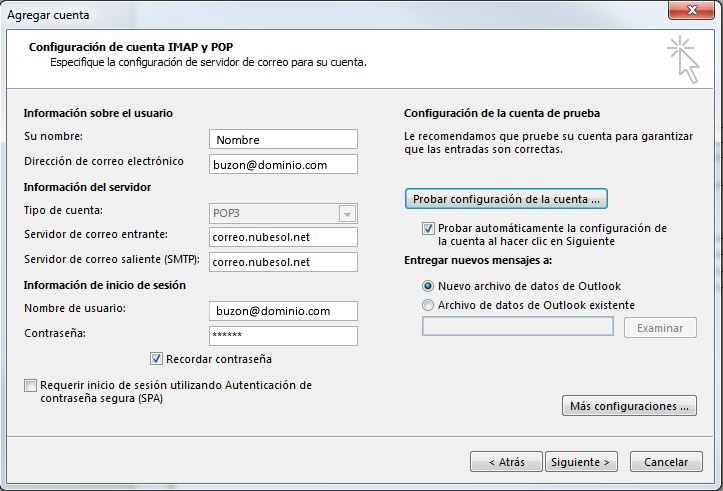Close the Agregar cuenta dialog window

[x=691, y=10]
